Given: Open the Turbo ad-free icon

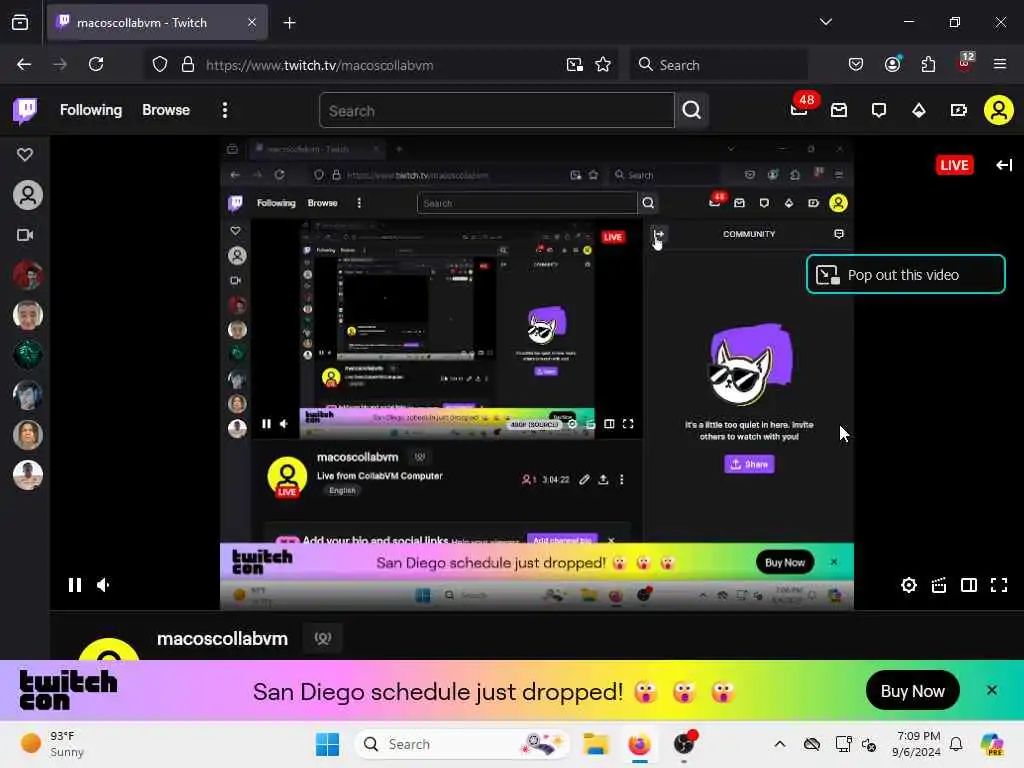Looking at the screenshot, I should pyautogui.click(x=958, y=110).
